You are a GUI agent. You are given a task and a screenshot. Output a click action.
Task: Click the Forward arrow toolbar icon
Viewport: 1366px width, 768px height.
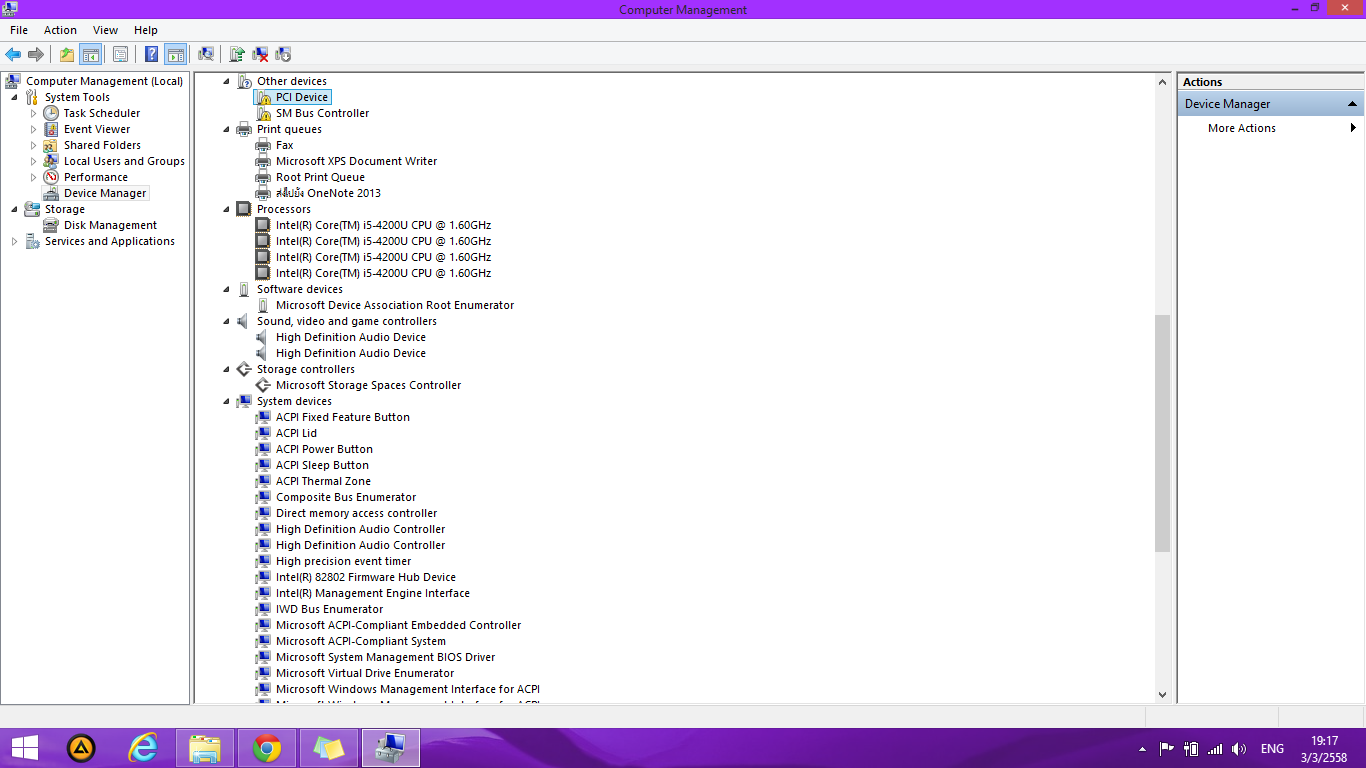click(x=36, y=54)
